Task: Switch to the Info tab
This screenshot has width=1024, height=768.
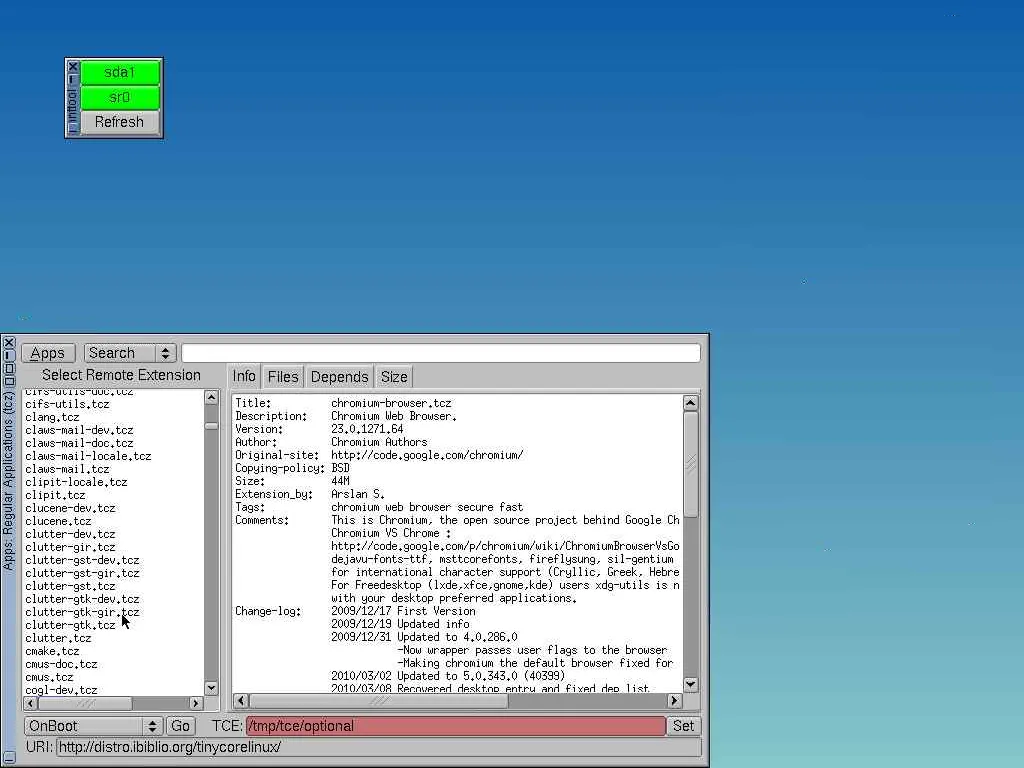Action: pos(244,377)
